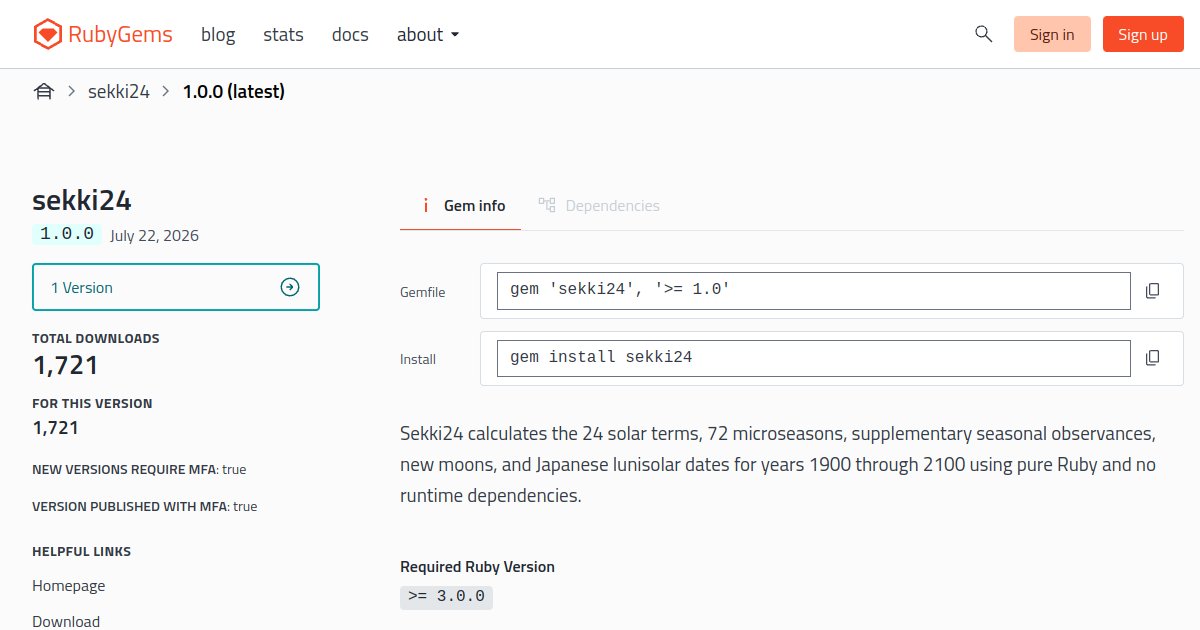Copy the Gemfile line icon
The height and width of the screenshot is (630, 1200).
[1152, 291]
